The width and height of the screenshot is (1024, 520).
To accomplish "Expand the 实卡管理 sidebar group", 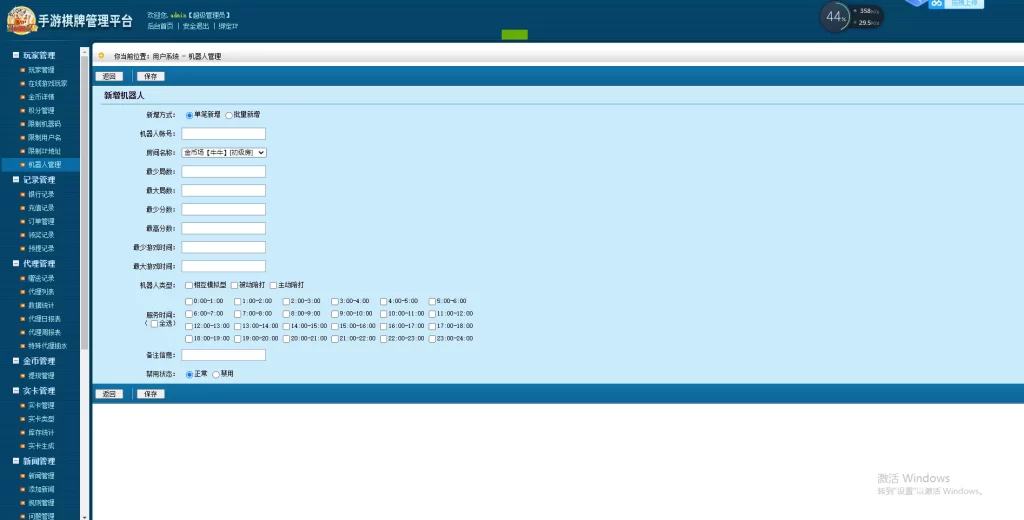I will point(39,391).
